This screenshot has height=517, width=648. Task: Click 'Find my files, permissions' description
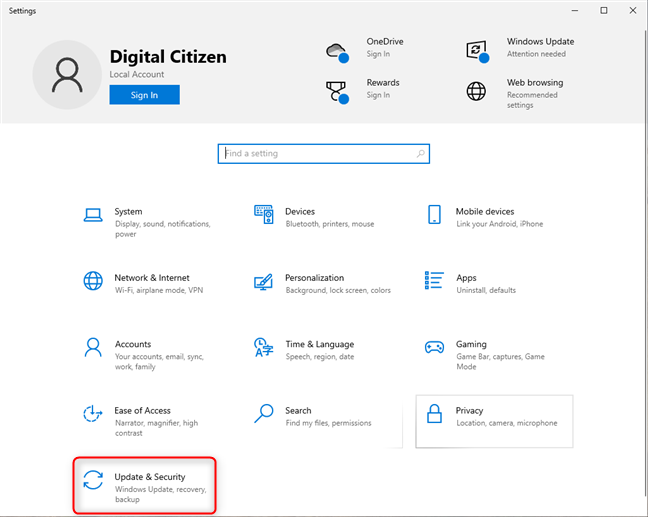329,423
